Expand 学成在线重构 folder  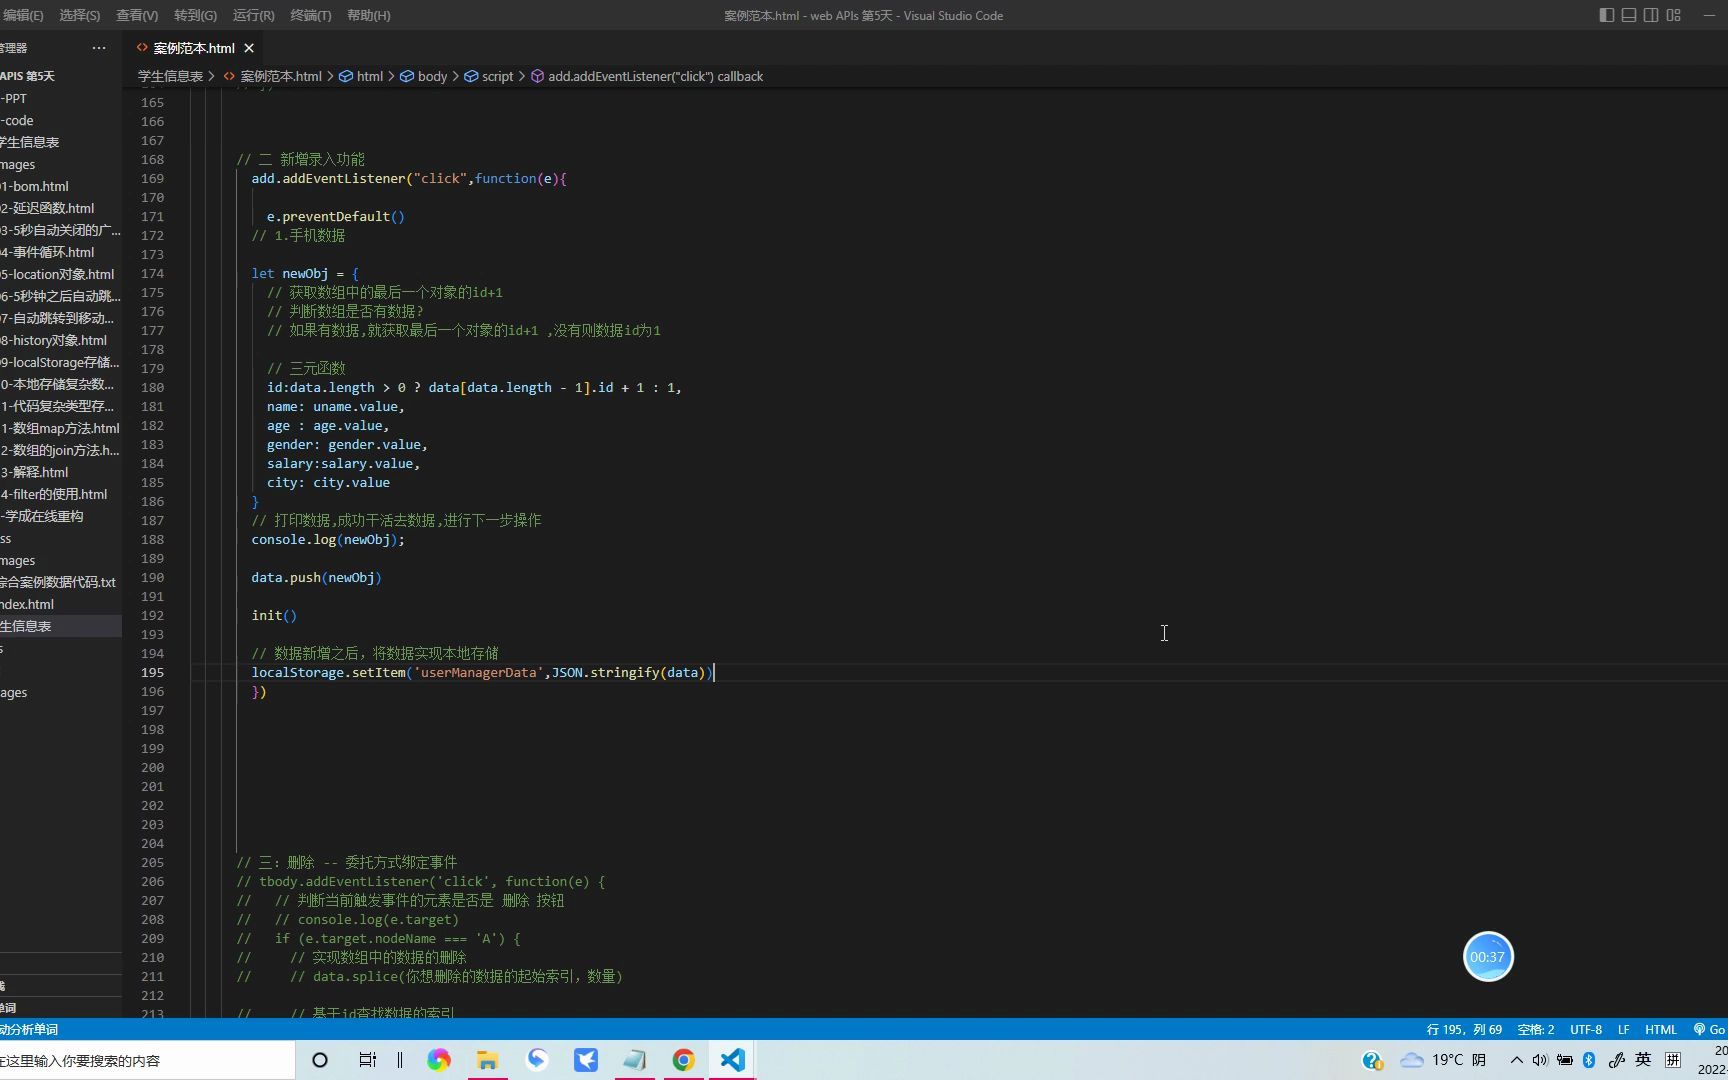point(42,516)
